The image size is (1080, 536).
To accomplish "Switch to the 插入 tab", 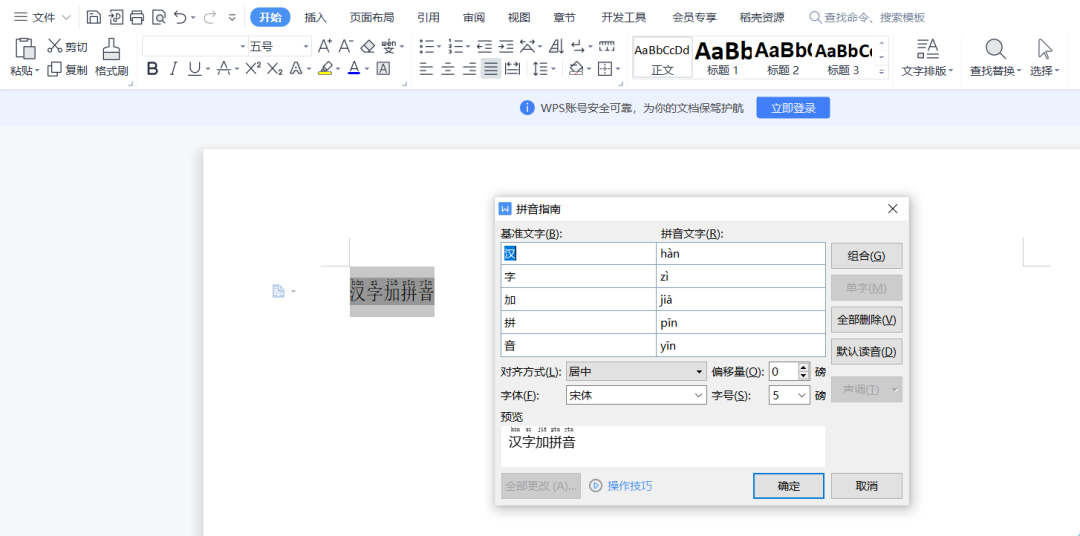I will point(315,17).
